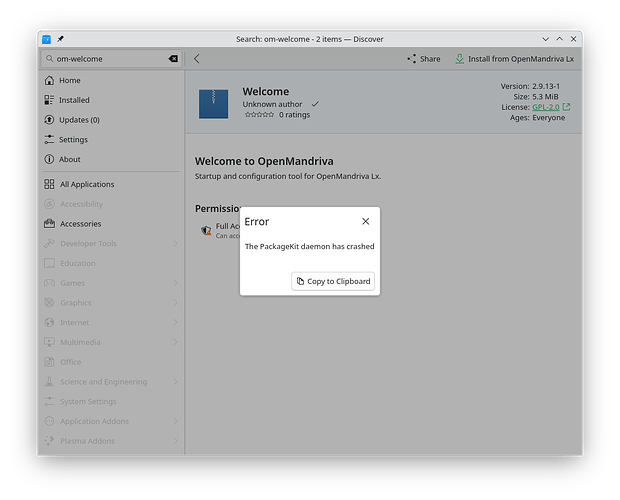Expand the Application Addons chevron

175,421
